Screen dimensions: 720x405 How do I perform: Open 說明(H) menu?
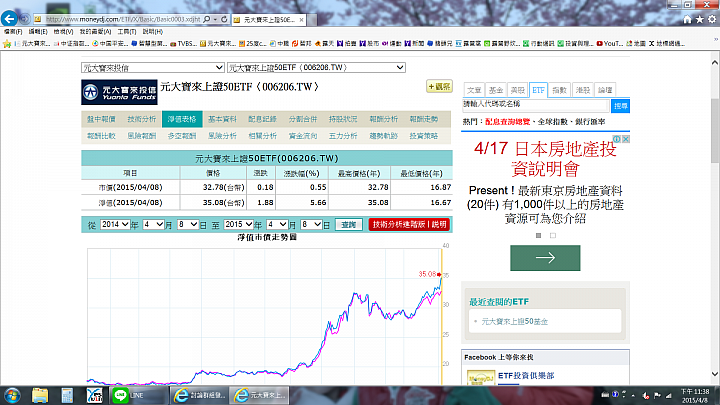[152, 32]
